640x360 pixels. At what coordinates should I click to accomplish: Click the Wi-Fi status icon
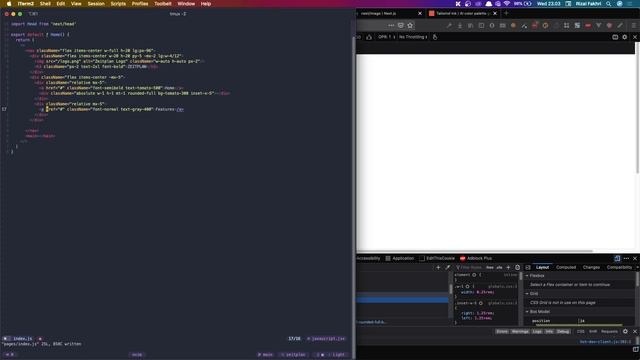507,4
